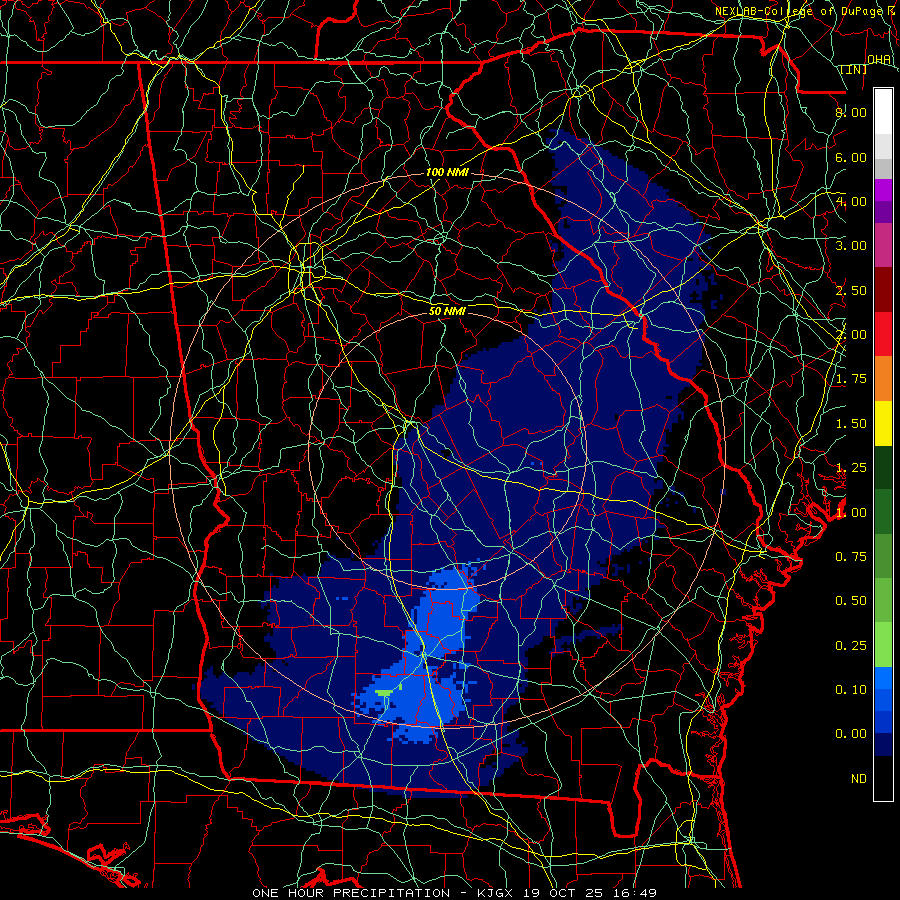900x900 pixels.
Task: Click the 1.75 legend value
Action: (x=851, y=379)
